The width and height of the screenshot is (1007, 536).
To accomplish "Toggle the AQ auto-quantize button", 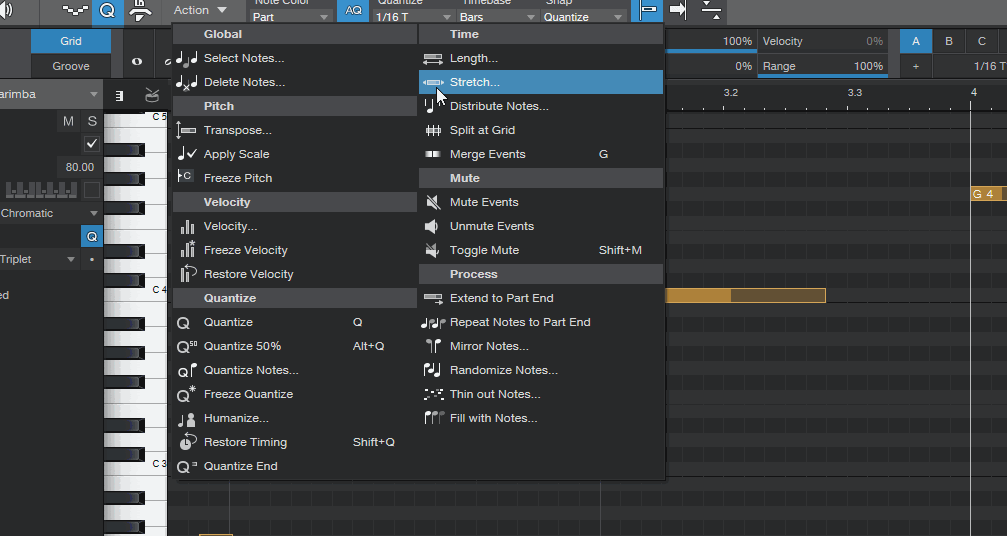I will click(x=354, y=10).
